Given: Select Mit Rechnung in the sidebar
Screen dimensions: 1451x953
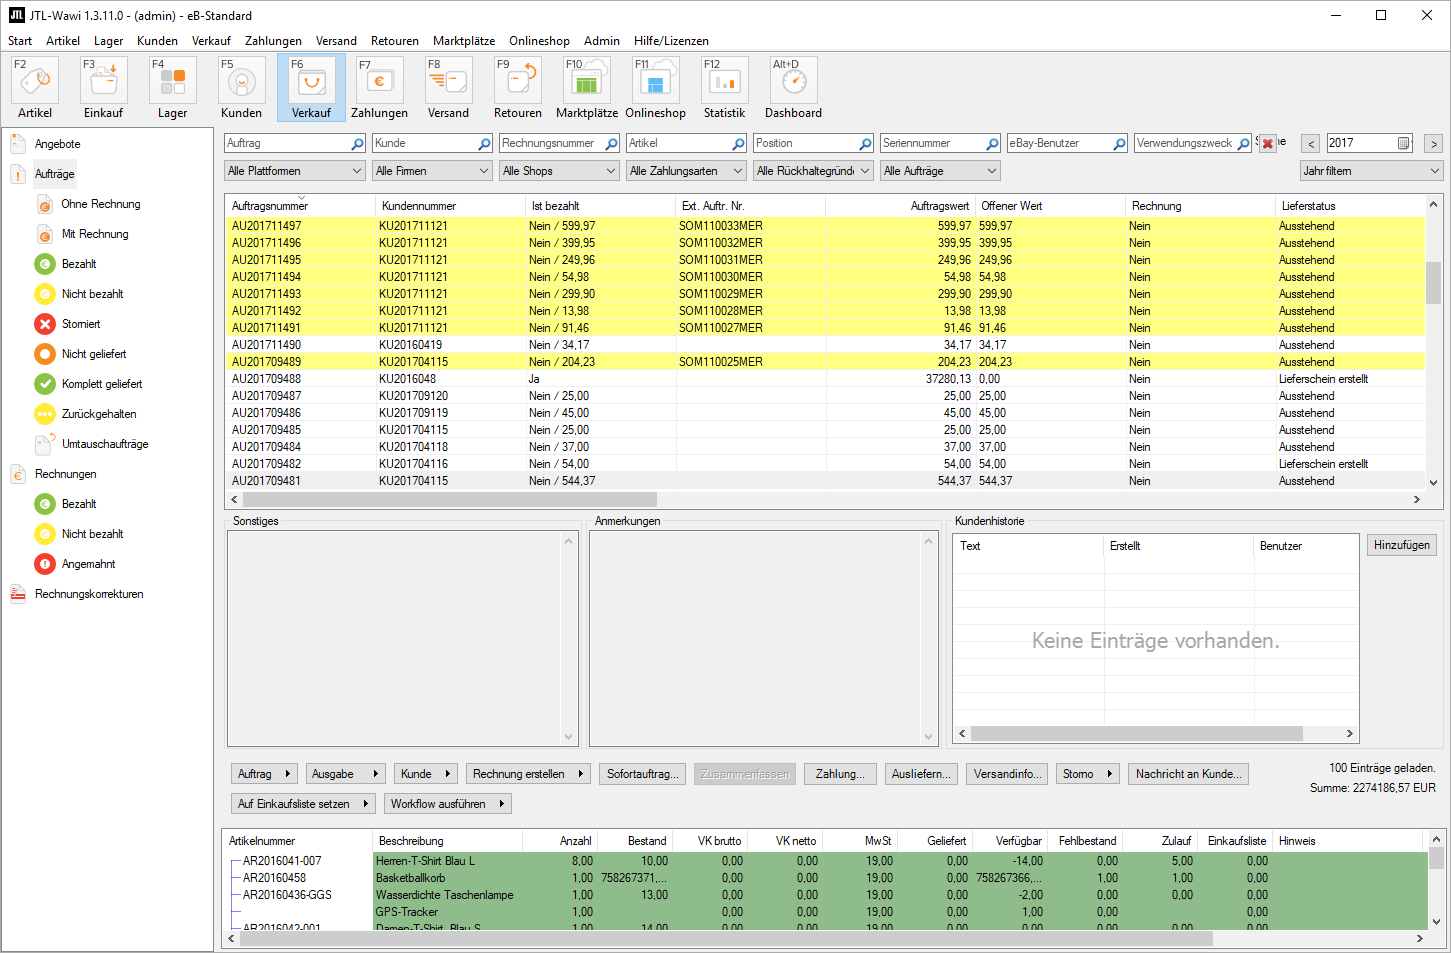Looking at the screenshot, I should pos(95,234).
